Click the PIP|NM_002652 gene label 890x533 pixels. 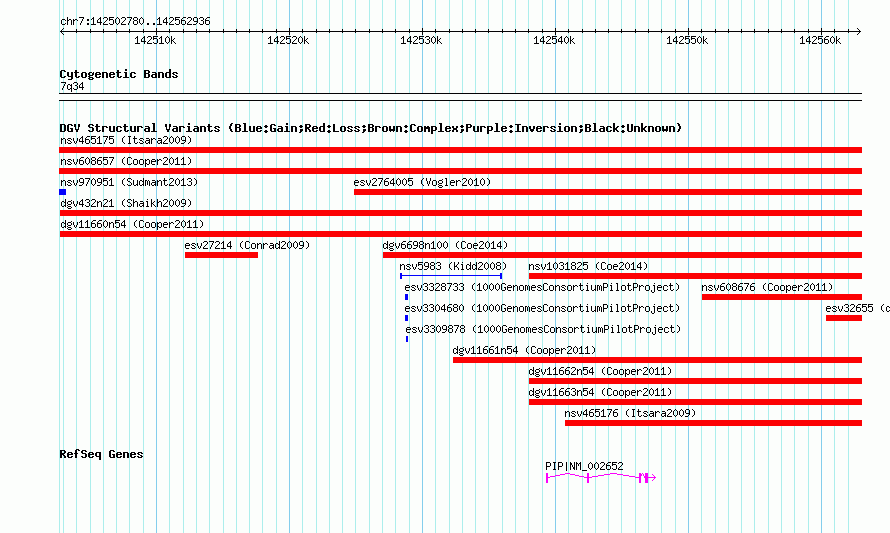pyautogui.click(x=584, y=466)
